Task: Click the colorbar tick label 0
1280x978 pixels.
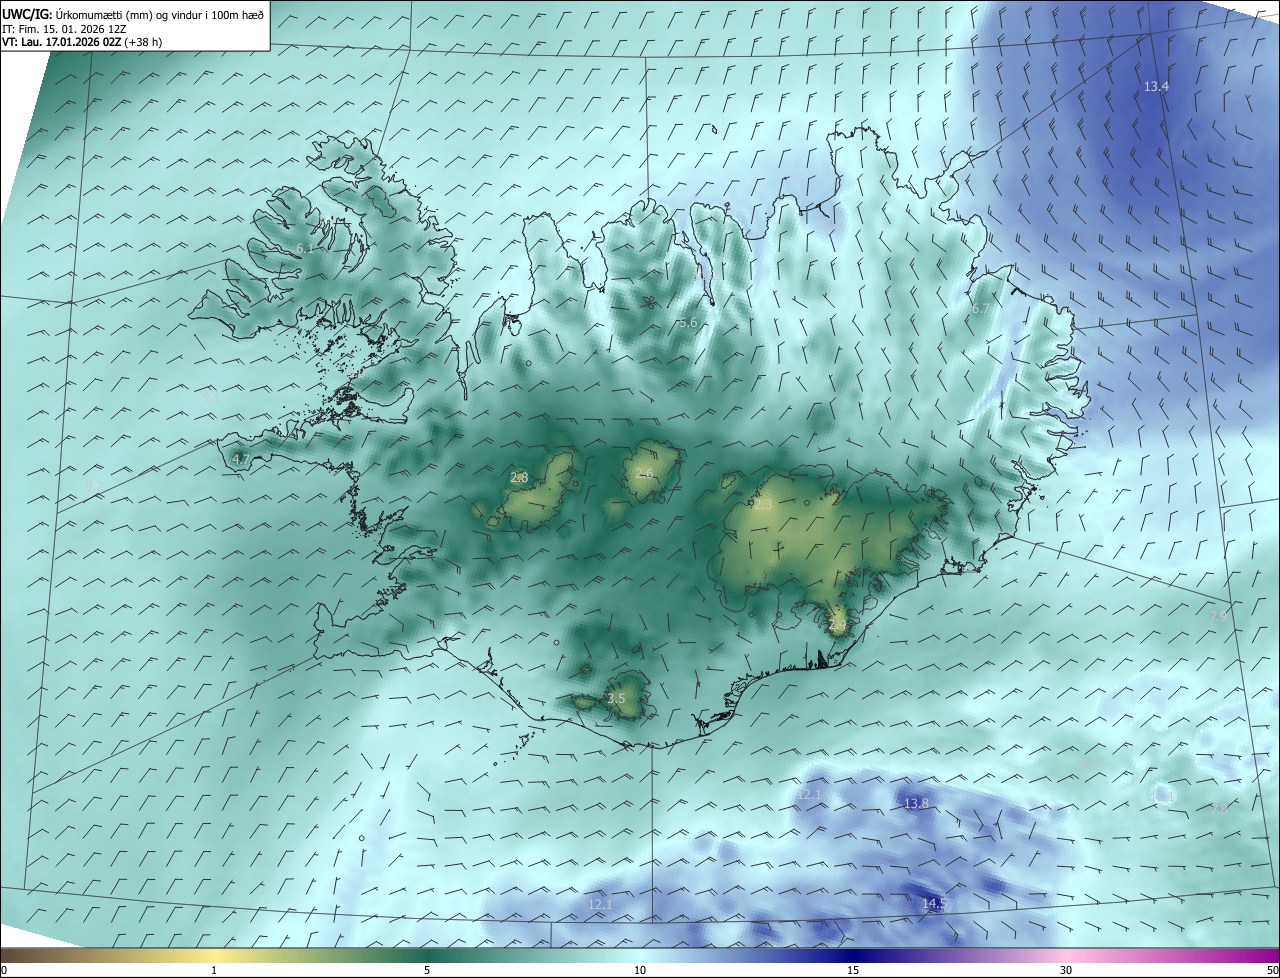Action: (4, 970)
